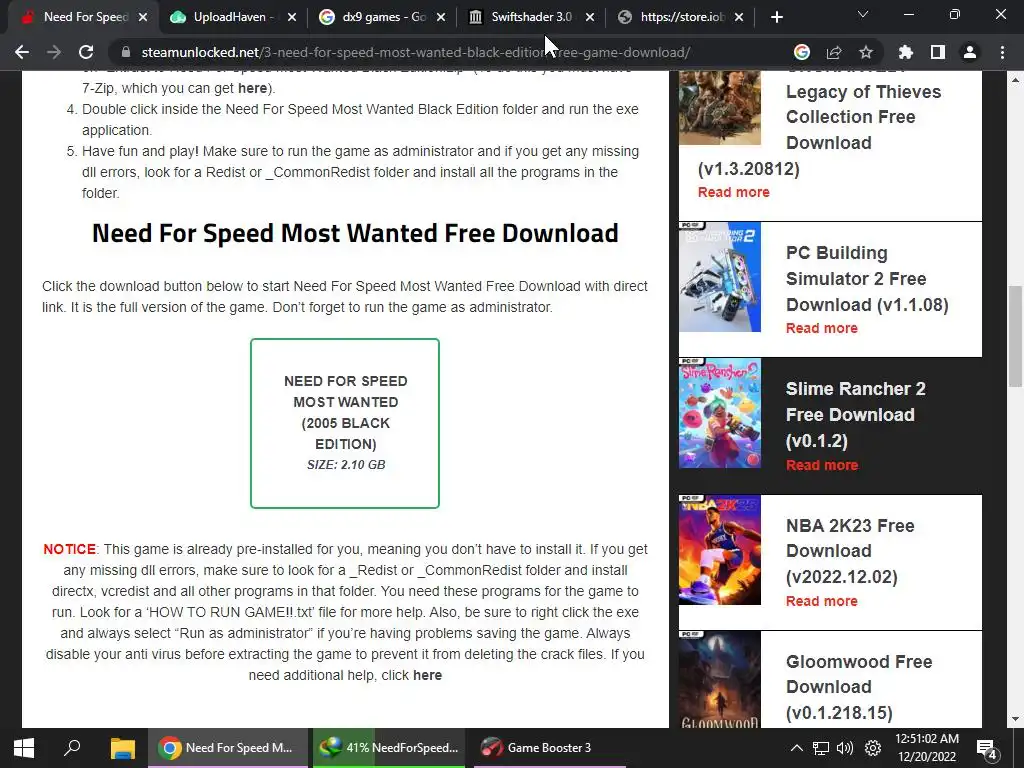Open volume control tray icon
Screen dimensions: 1024x768
[844, 748]
